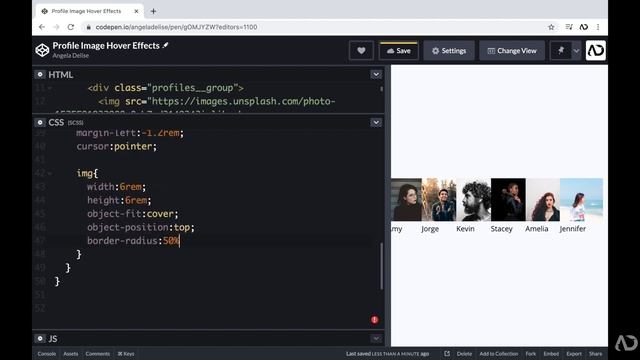Image resolution: width=640 pixels, height=360 pixels.
Task: Click the HTML editor vertical scrollbar
Action: point(382,89)
